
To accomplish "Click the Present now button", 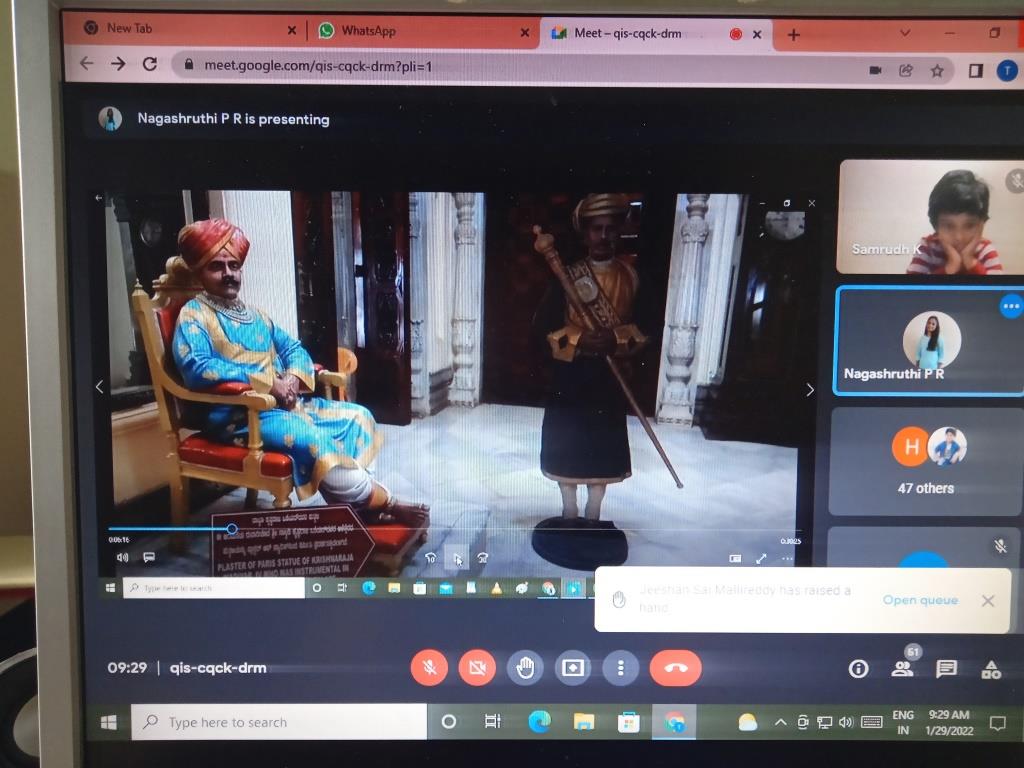I will point(573,667).
